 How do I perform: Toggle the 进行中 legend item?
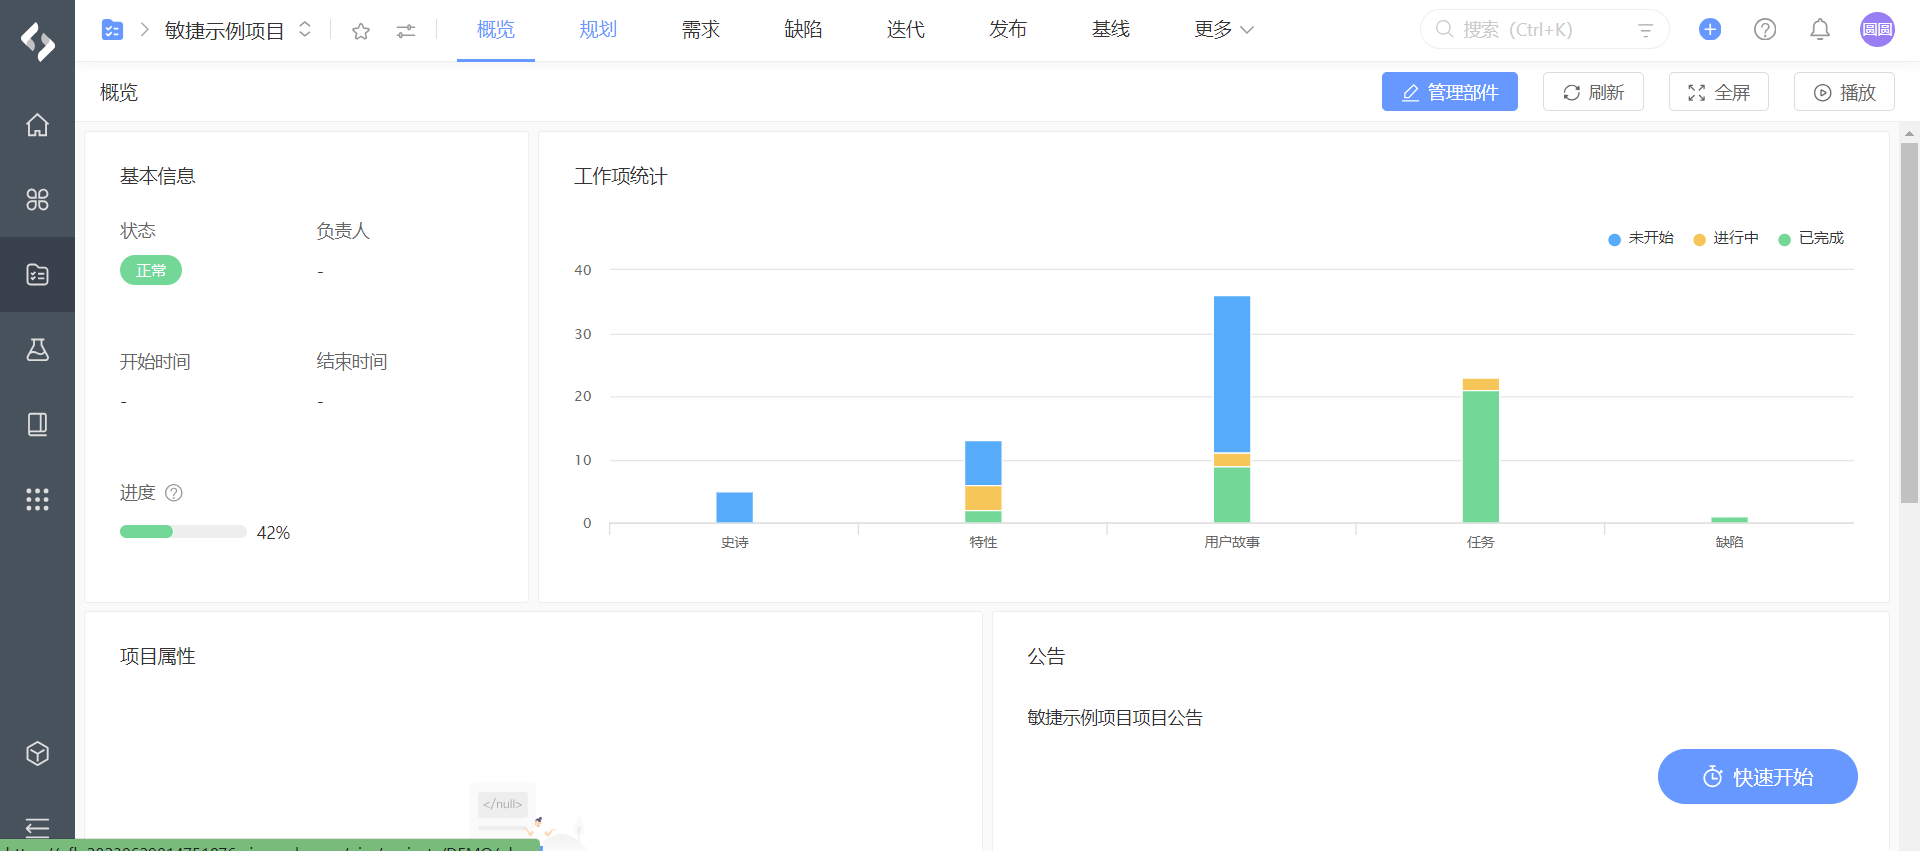click(x=1725, y=238)
